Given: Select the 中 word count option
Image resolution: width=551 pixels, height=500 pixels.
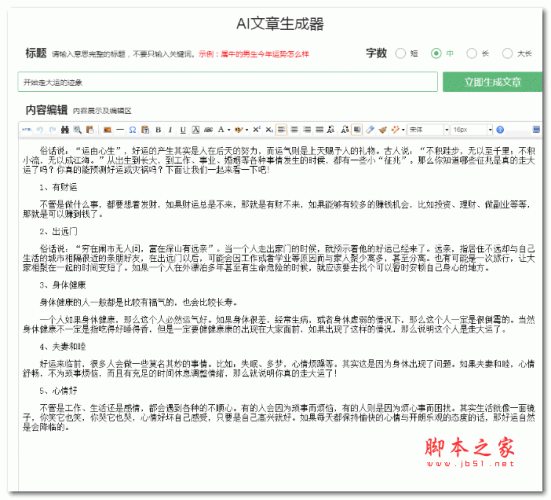Looking at the screenshot, I should [x=436, y=53].
